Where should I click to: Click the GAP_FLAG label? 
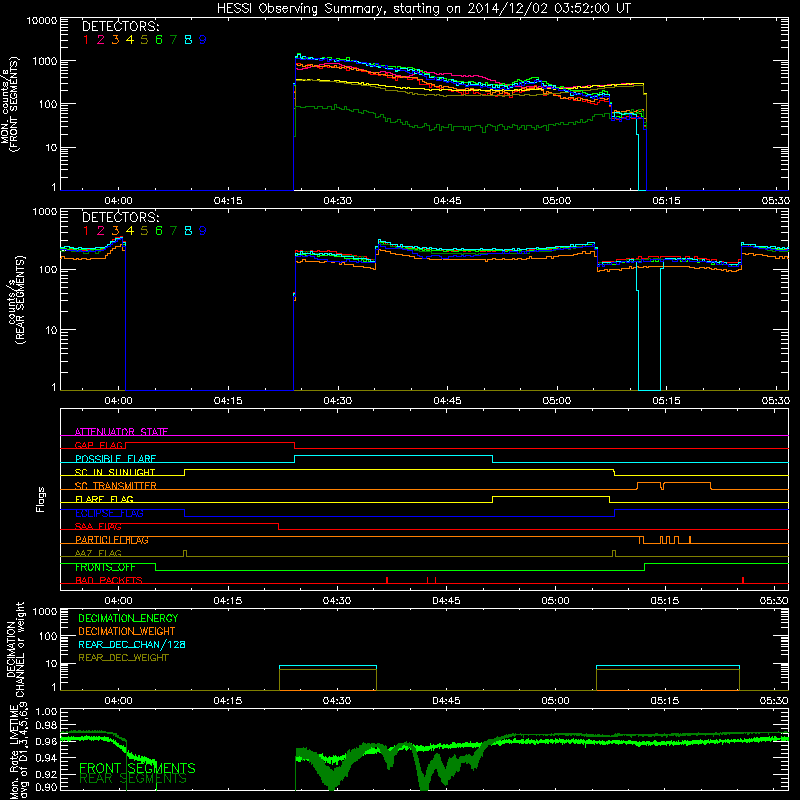(x=99, y=445)
